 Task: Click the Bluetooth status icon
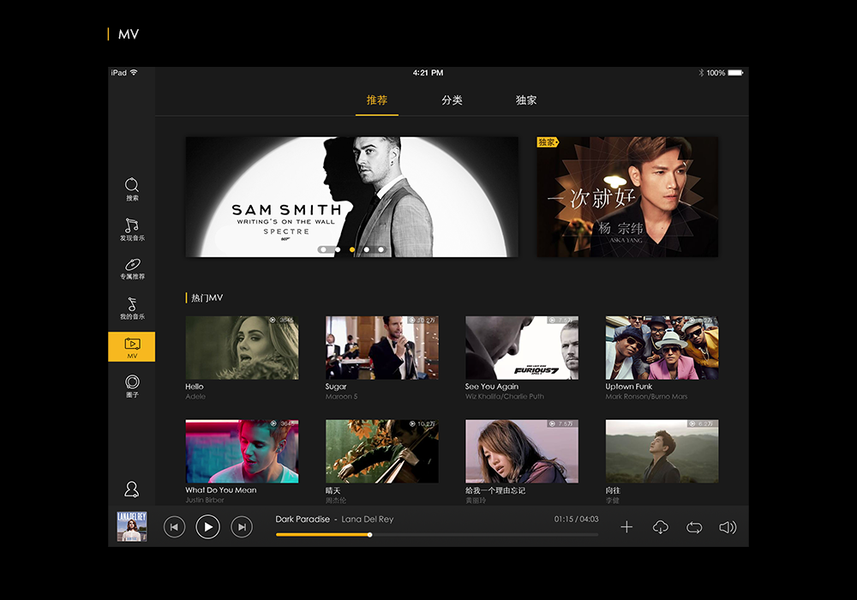701,73
